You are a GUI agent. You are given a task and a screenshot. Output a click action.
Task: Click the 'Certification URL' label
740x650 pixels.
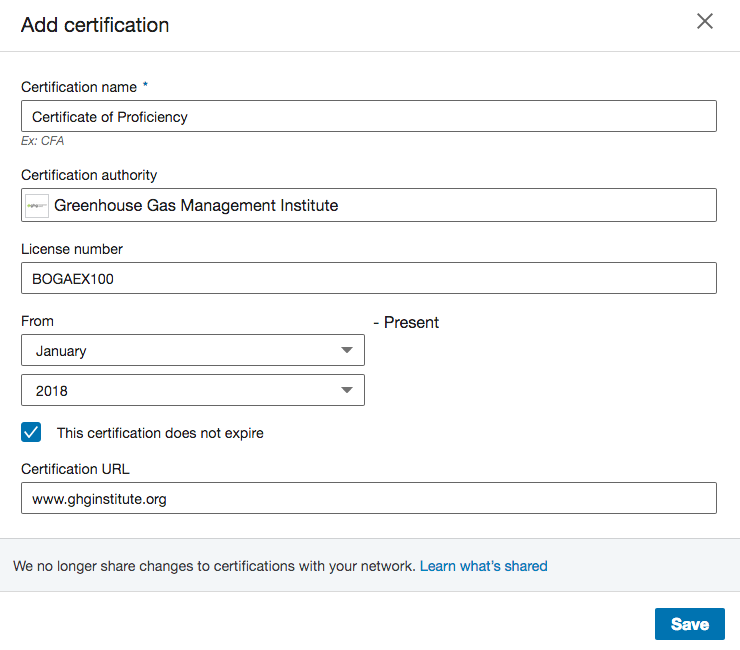[x=75, y=469]
